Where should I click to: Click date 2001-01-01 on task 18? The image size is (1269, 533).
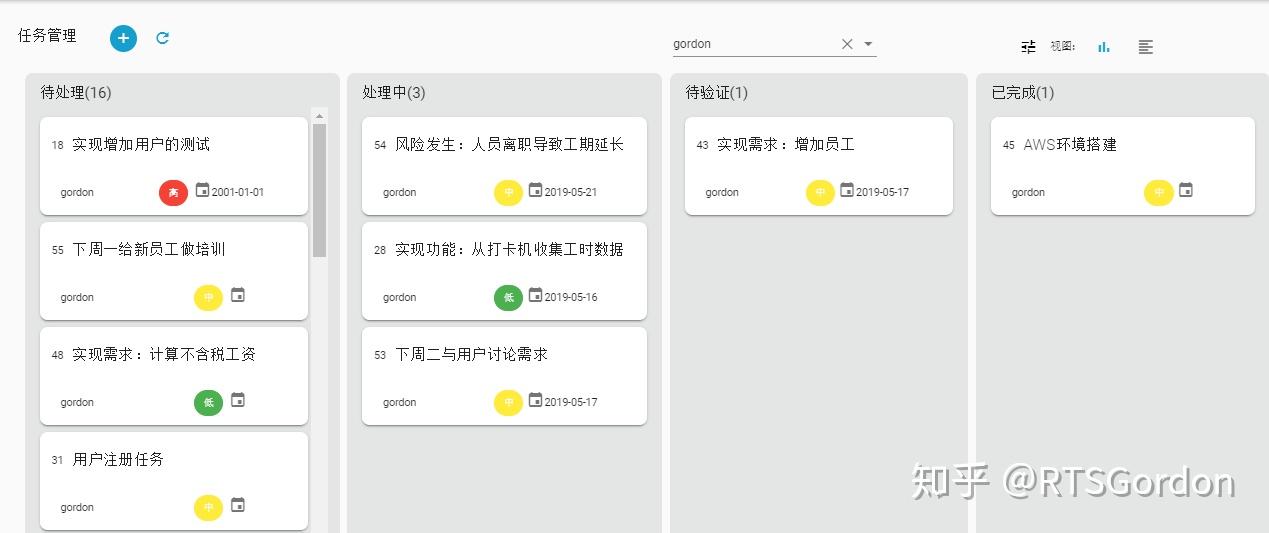238,192
